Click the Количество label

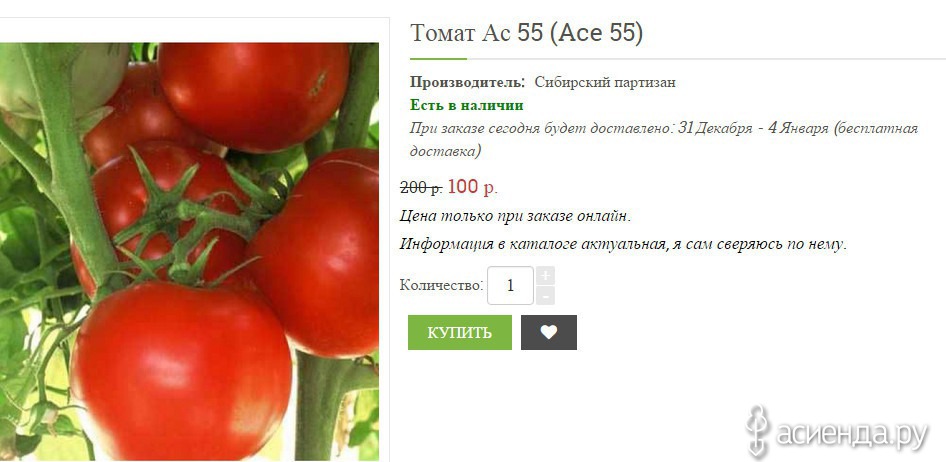tap(442, 285)
